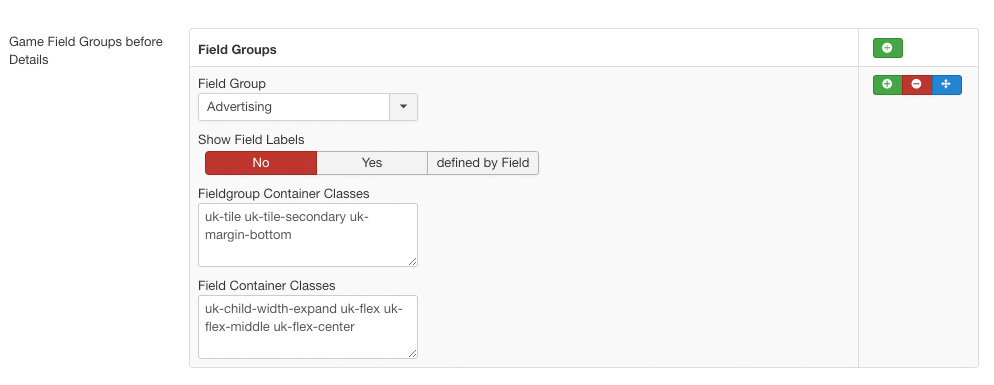Click the 'Show Field Labels' label
994x385 pixels.
251,140
